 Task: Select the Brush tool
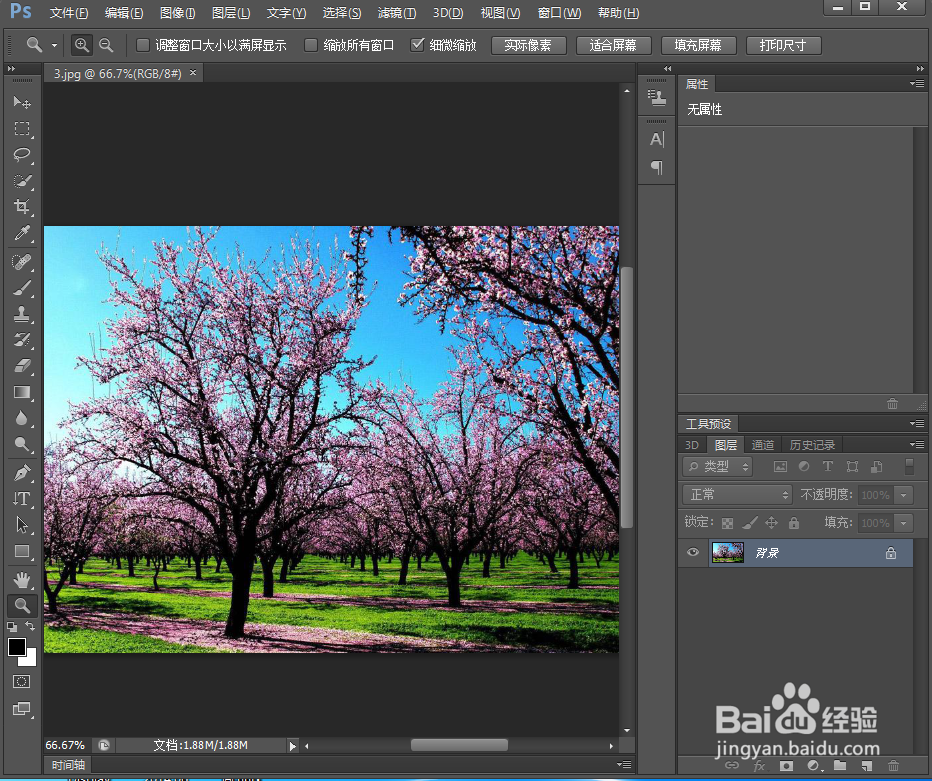[x=22, y=288]
